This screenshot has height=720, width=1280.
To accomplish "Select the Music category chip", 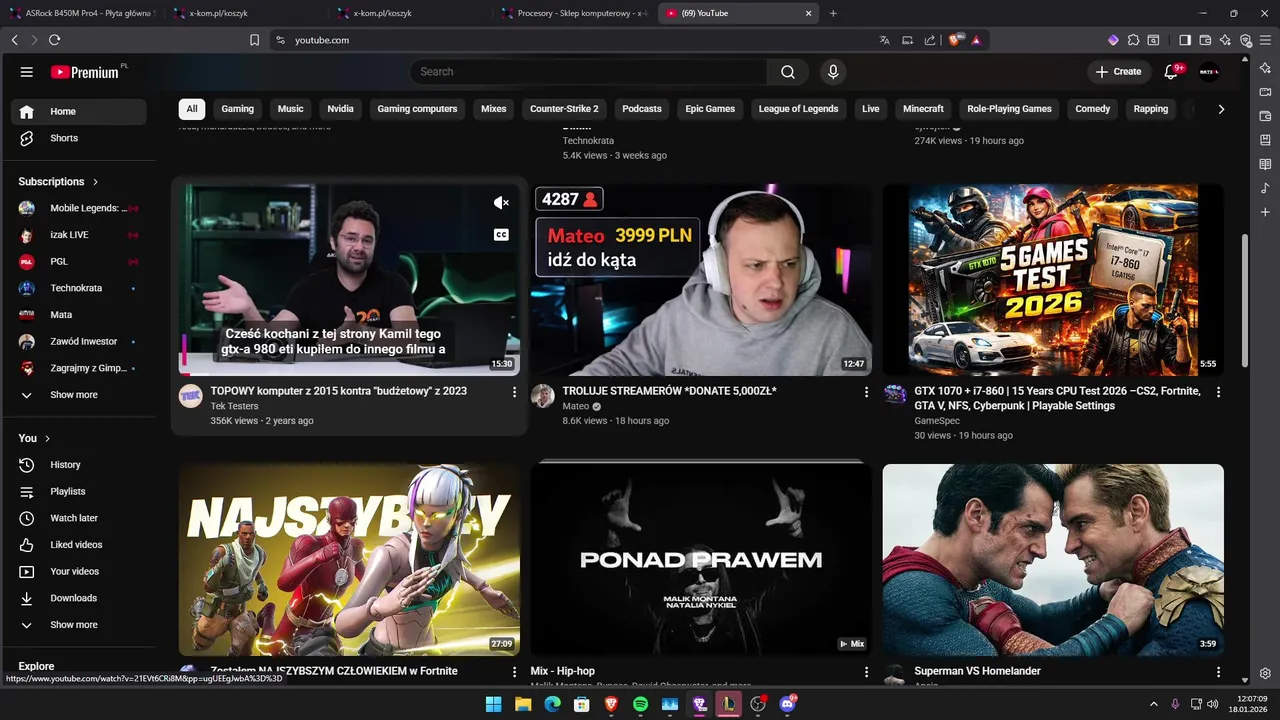I will click(291, 109).
